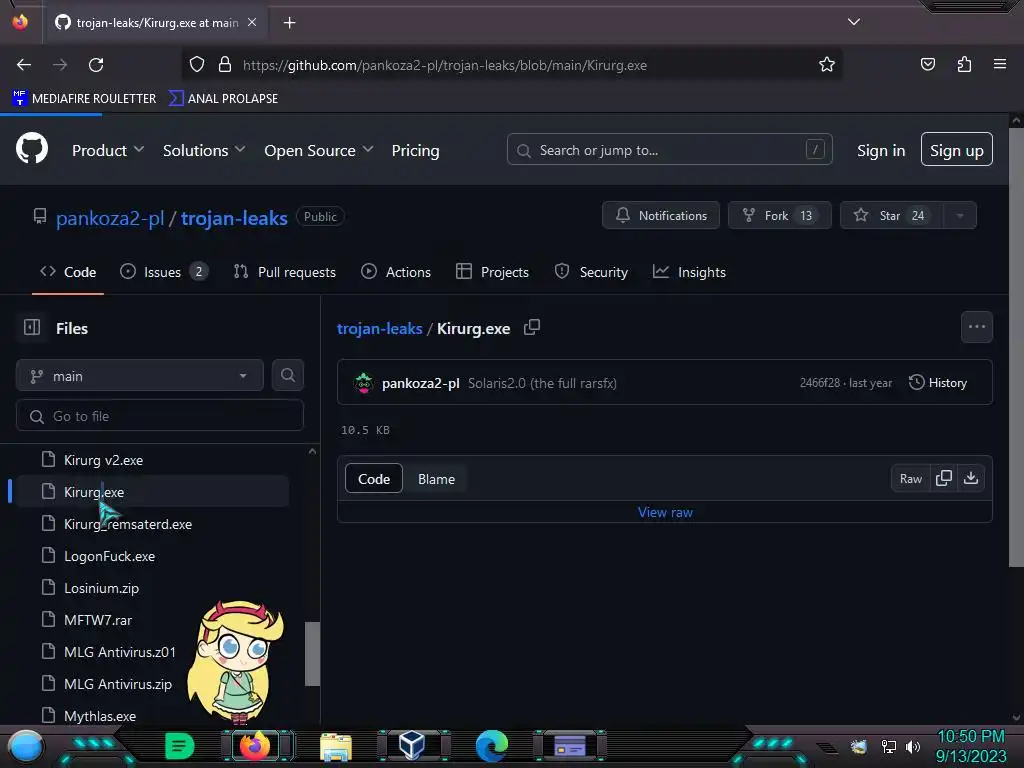This screenshot has width=1024, height=768.
Task: Click the shield tracking protection icon
Action: [x=197, y=65]
